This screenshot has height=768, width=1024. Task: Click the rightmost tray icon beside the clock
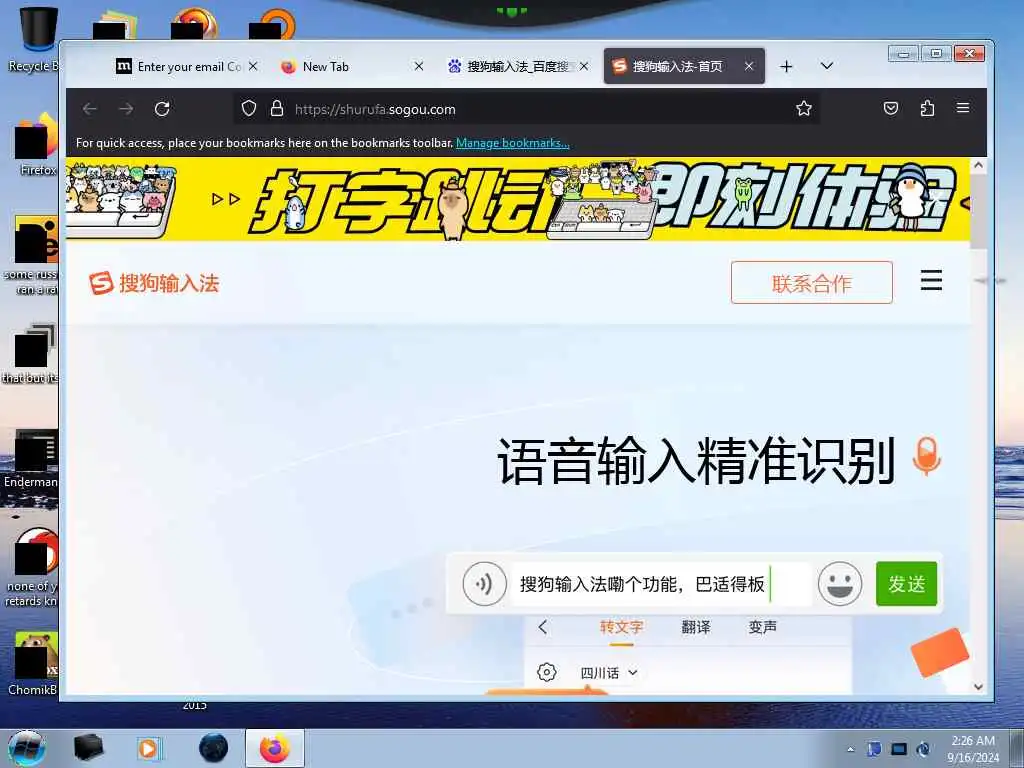[923, 749]
